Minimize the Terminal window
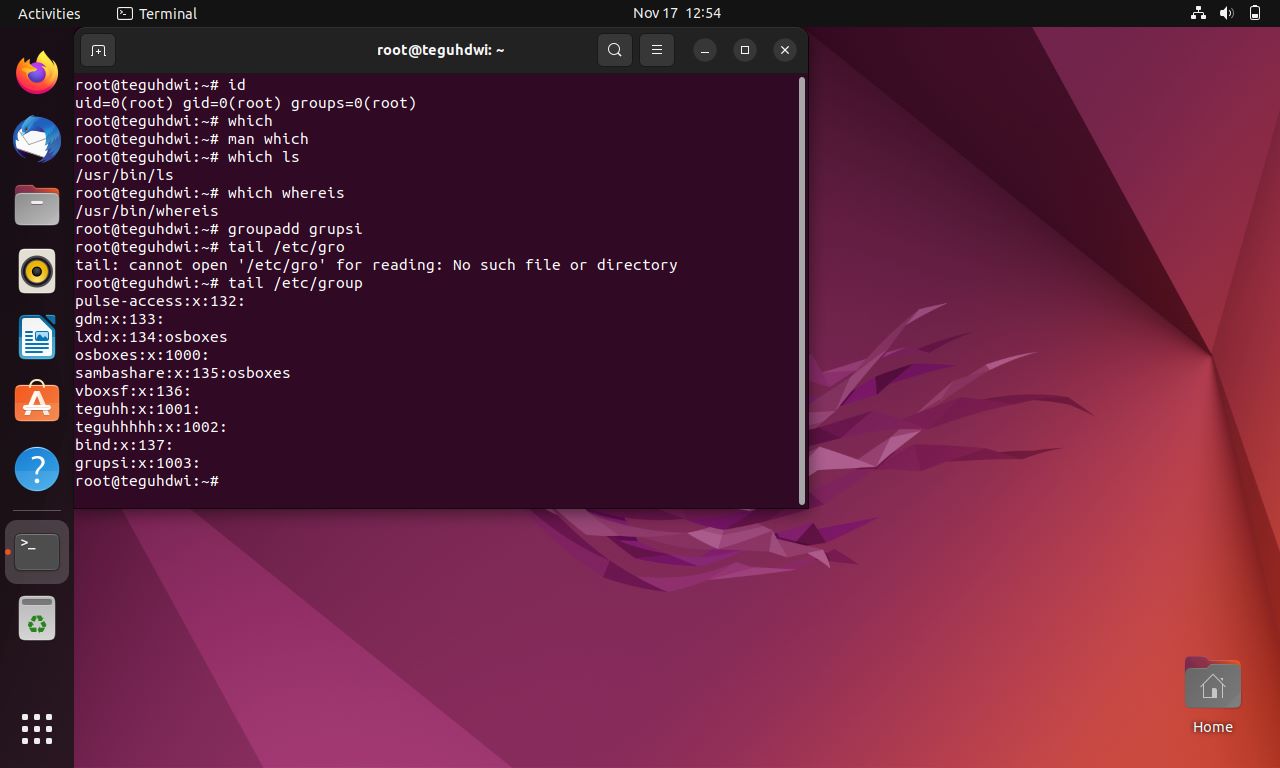The width and height of the screenshot is (1280, 768). pos(705,50)
